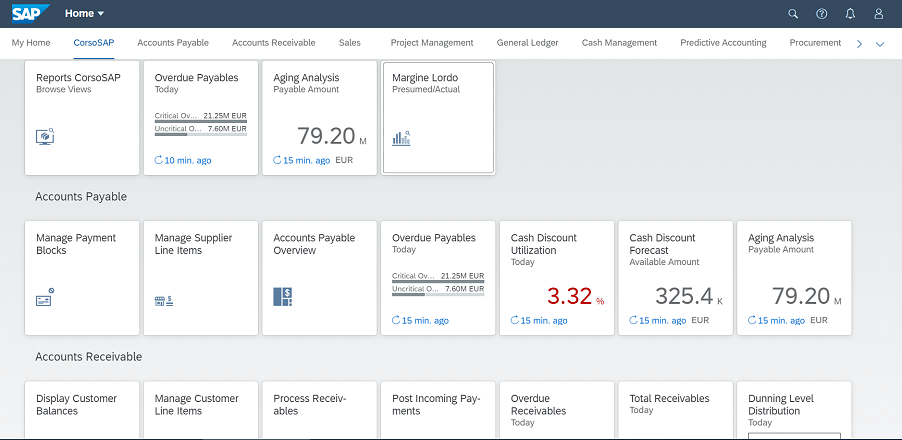The height and width of the screenshot is (440, 902).
Task: Click Accounts Payable Uncritical Overdue bar
Action: (438, 294)
